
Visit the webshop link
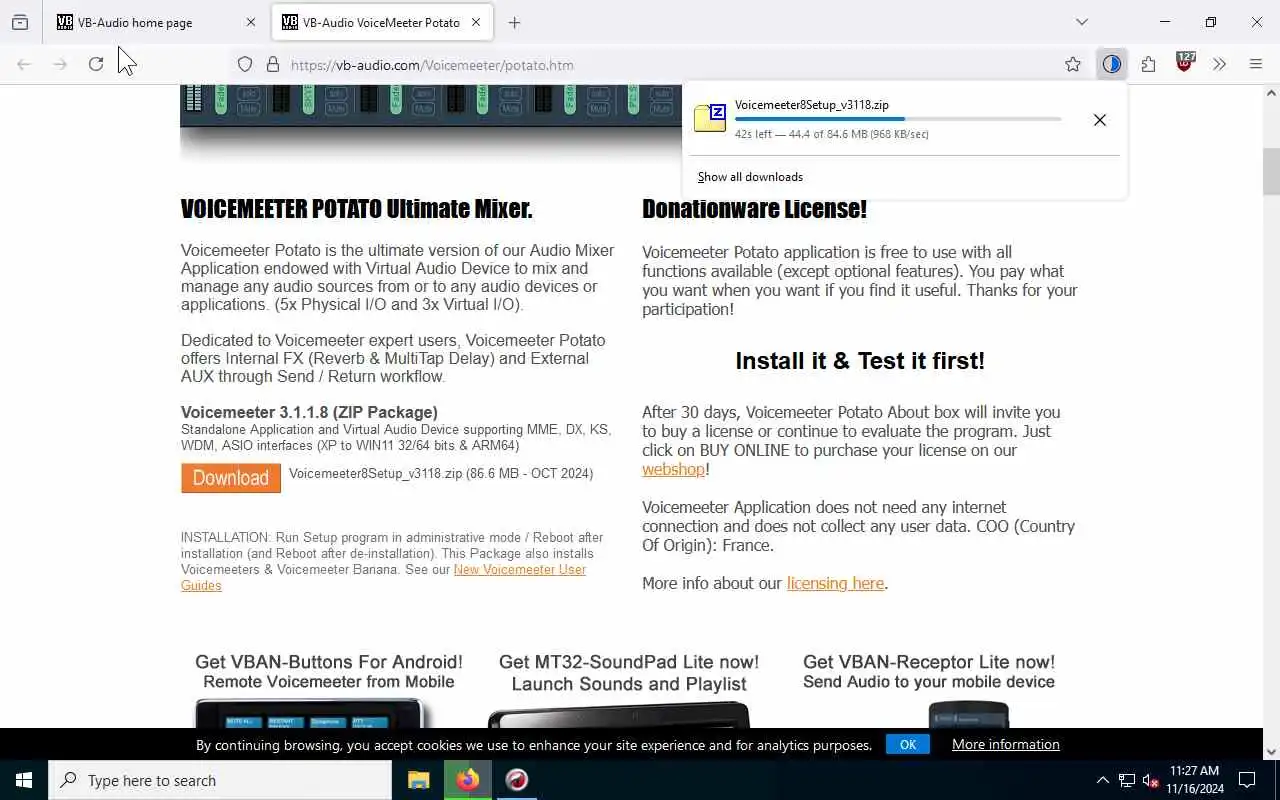click(673, 469)
